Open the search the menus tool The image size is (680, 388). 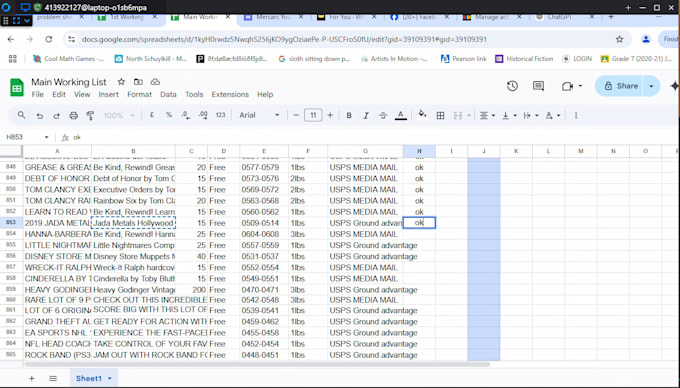tap(21, 115)
